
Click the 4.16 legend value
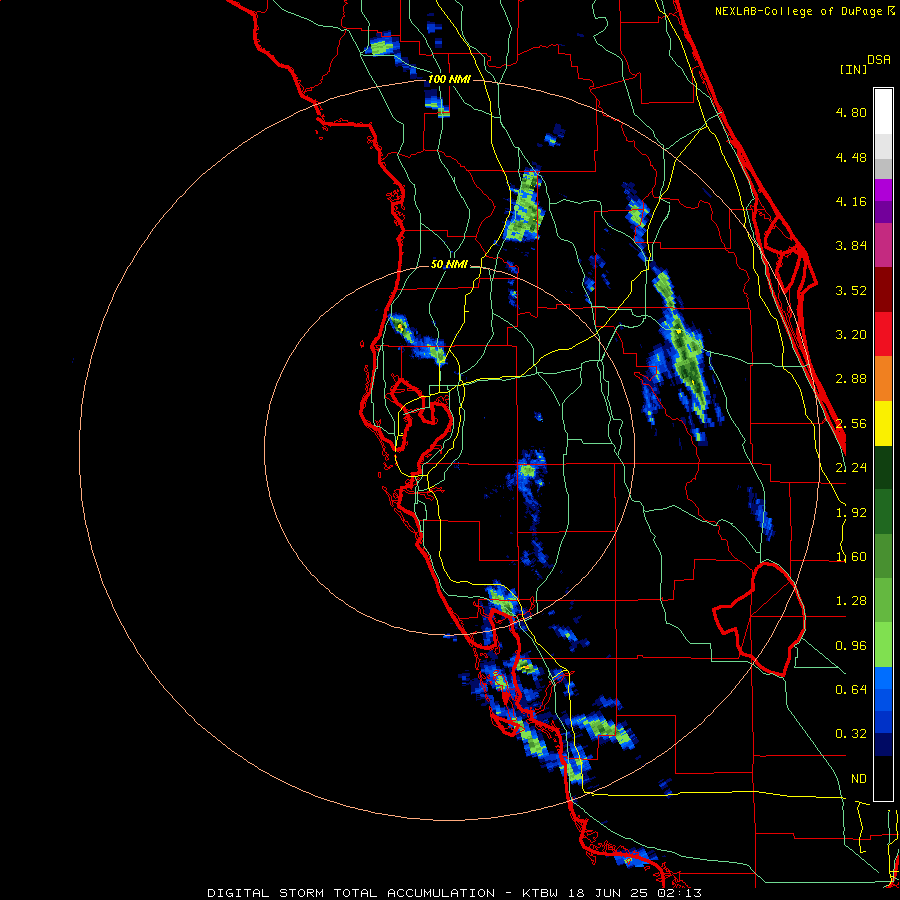[x=851, y=201]
